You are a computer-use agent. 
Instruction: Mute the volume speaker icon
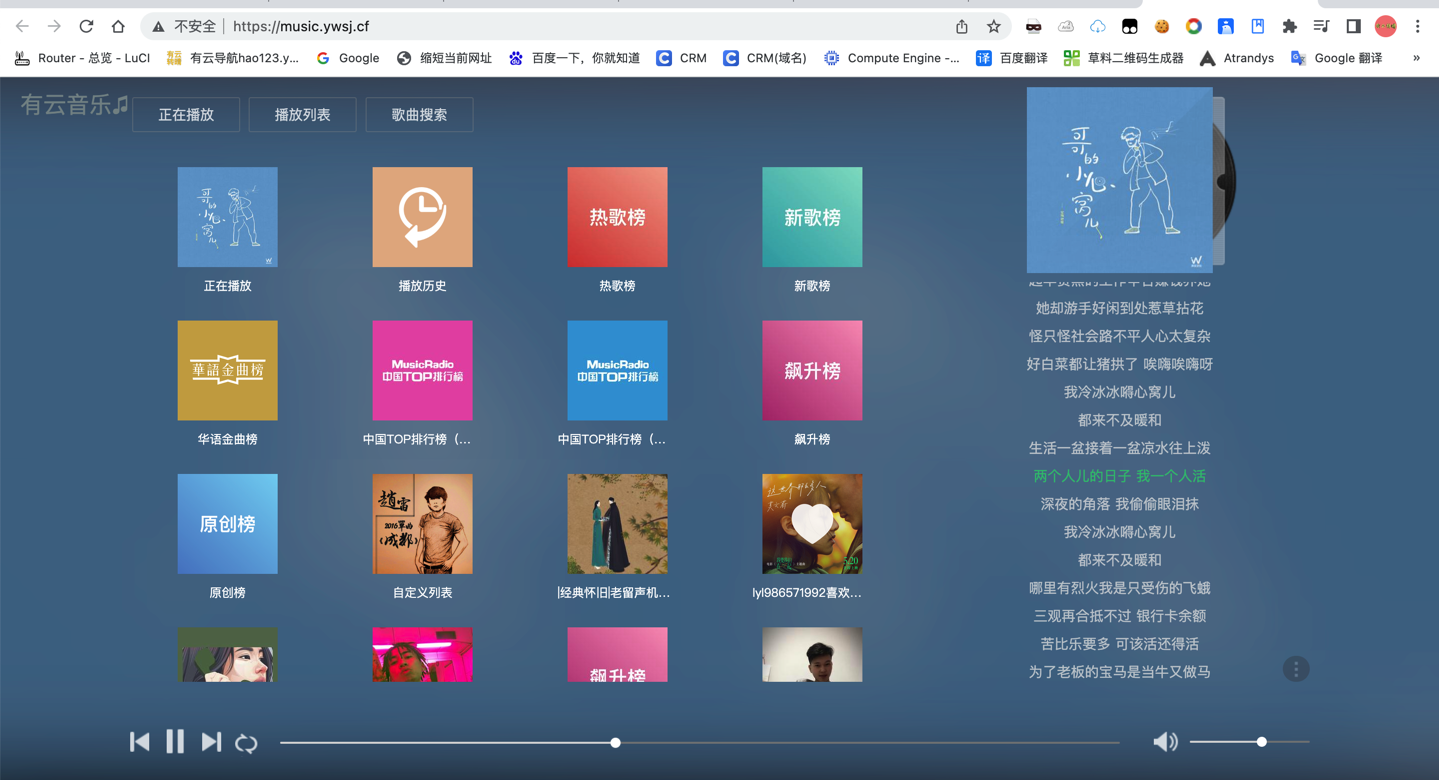coord(1165,742)
